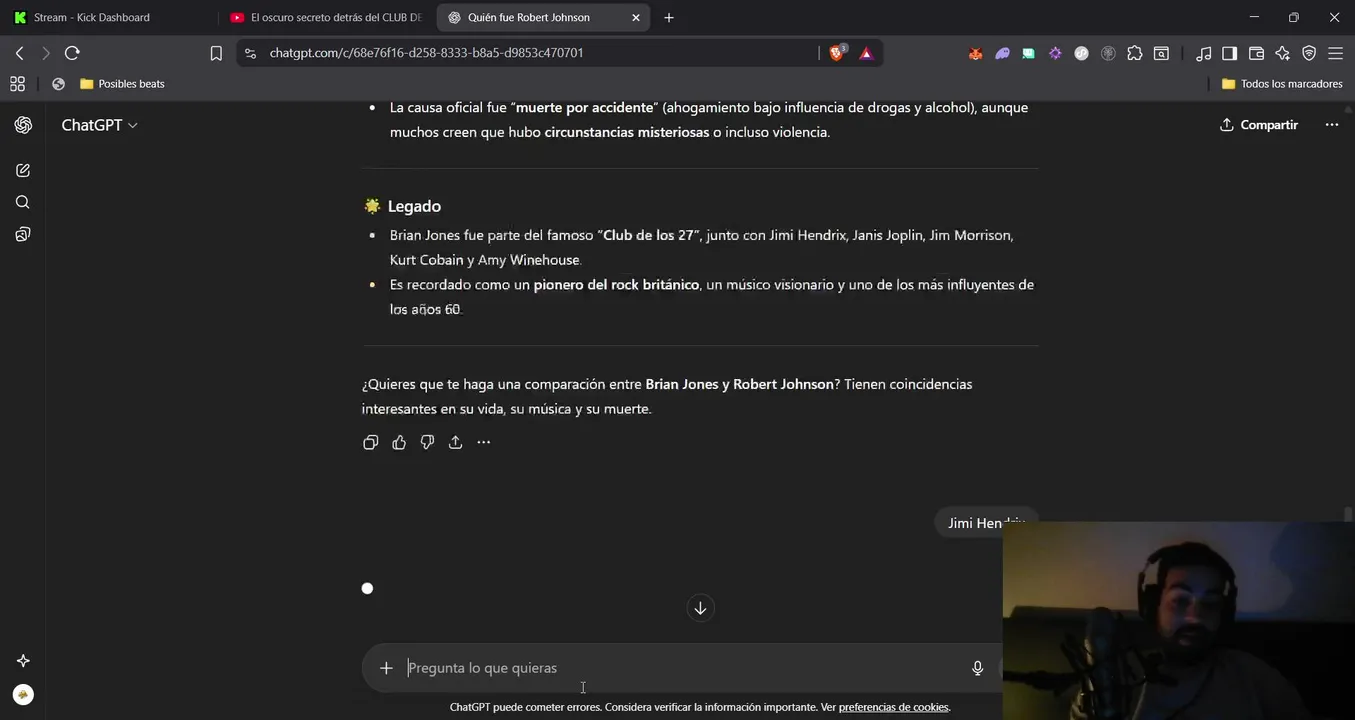Reload the current page

[72, 53]
